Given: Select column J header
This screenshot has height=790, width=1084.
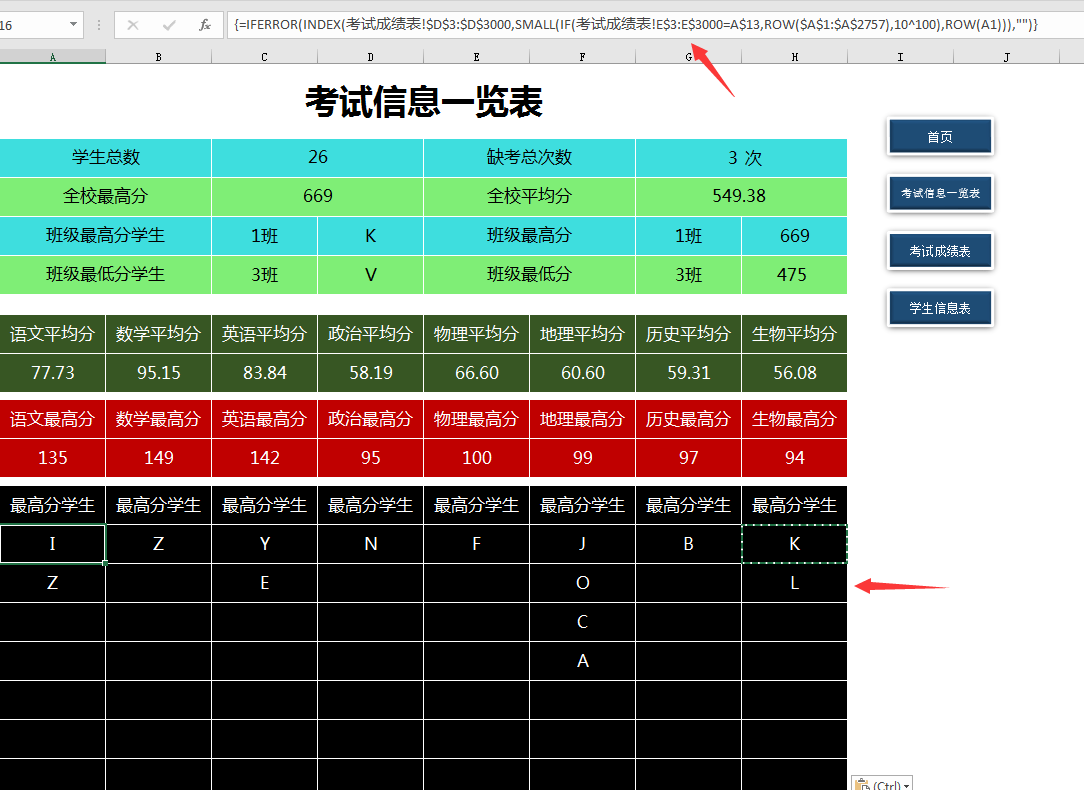Looking at the screenshot, I should tap(1006, 57).
